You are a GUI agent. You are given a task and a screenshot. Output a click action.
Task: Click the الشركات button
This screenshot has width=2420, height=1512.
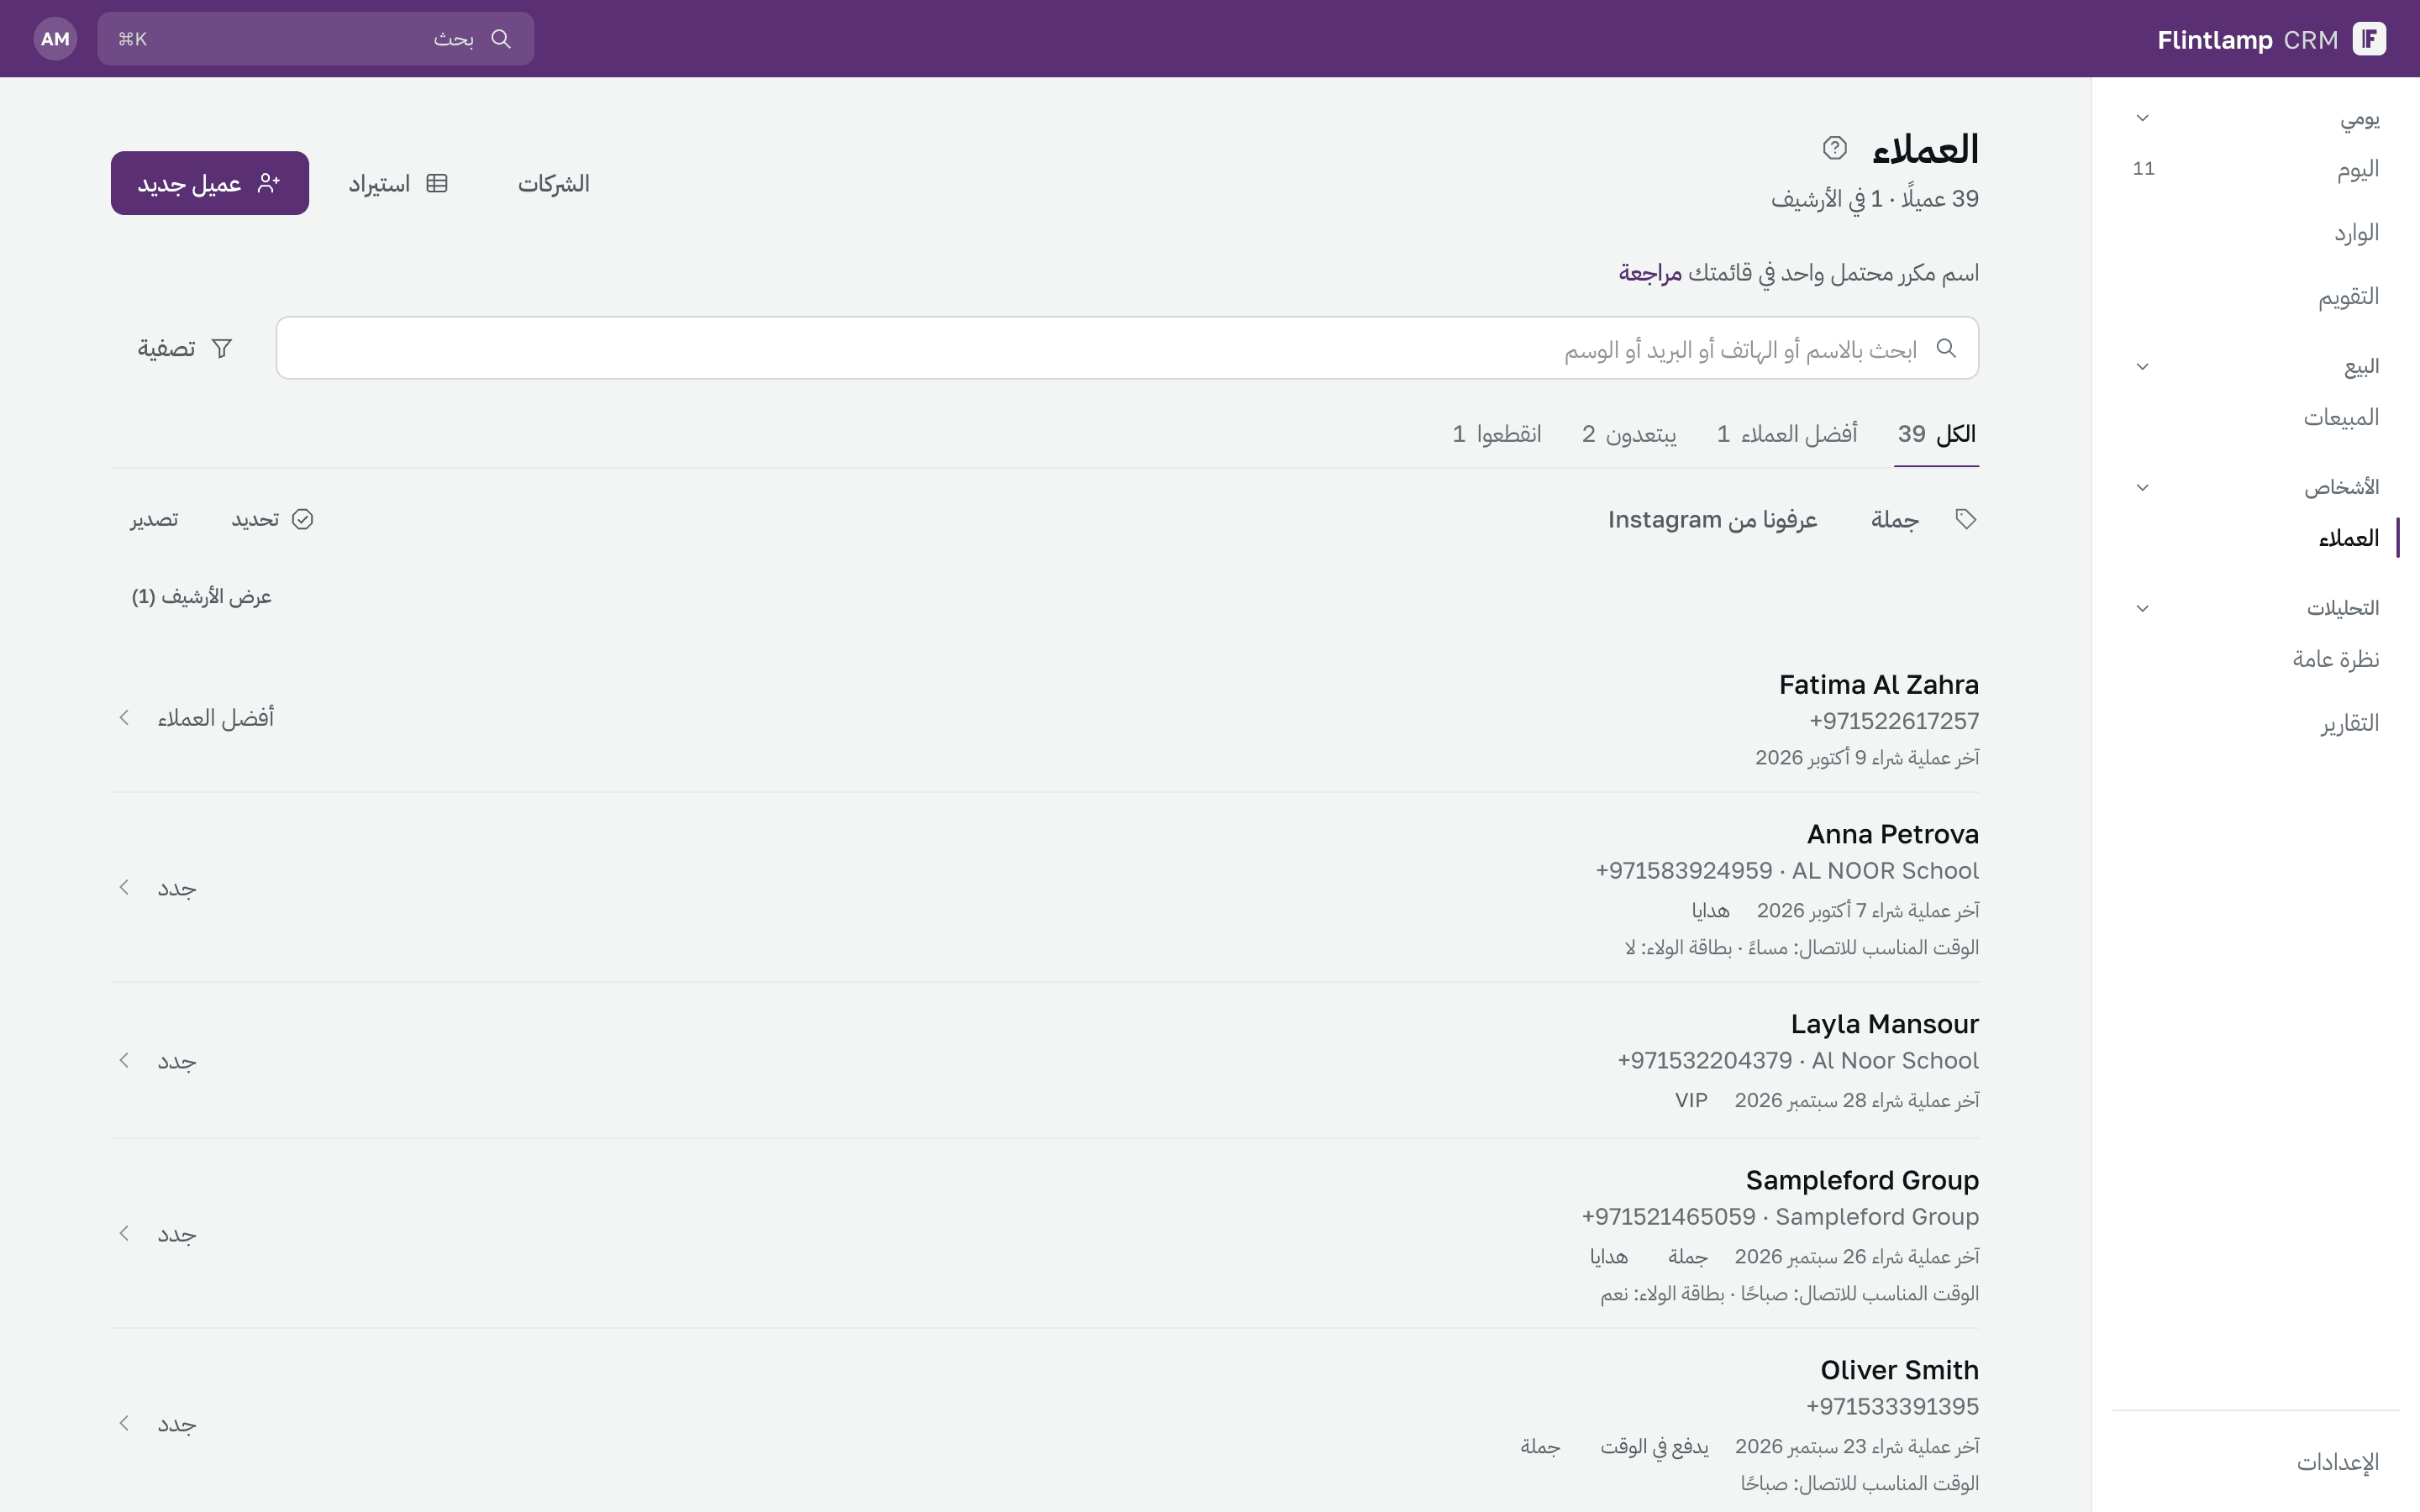click(x=554, y=183)
